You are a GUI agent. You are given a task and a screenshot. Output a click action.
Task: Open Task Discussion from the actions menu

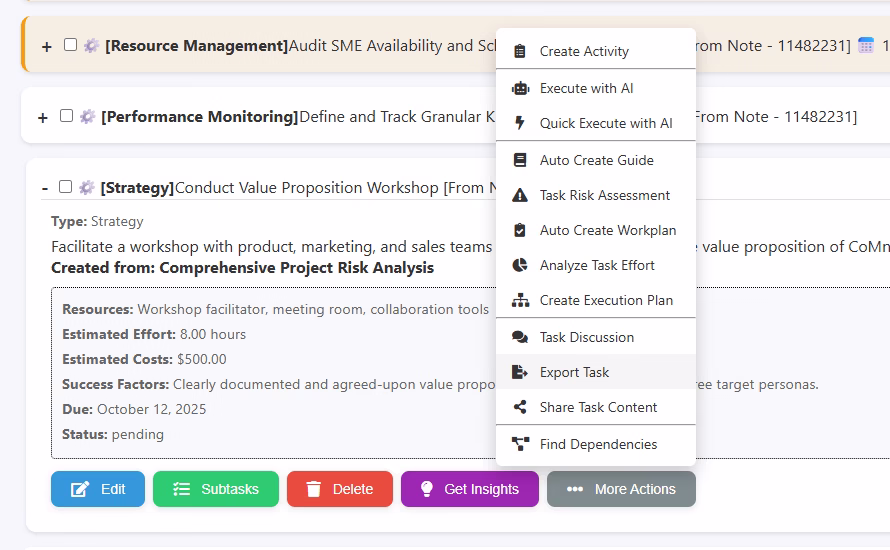tap(586, 337)
